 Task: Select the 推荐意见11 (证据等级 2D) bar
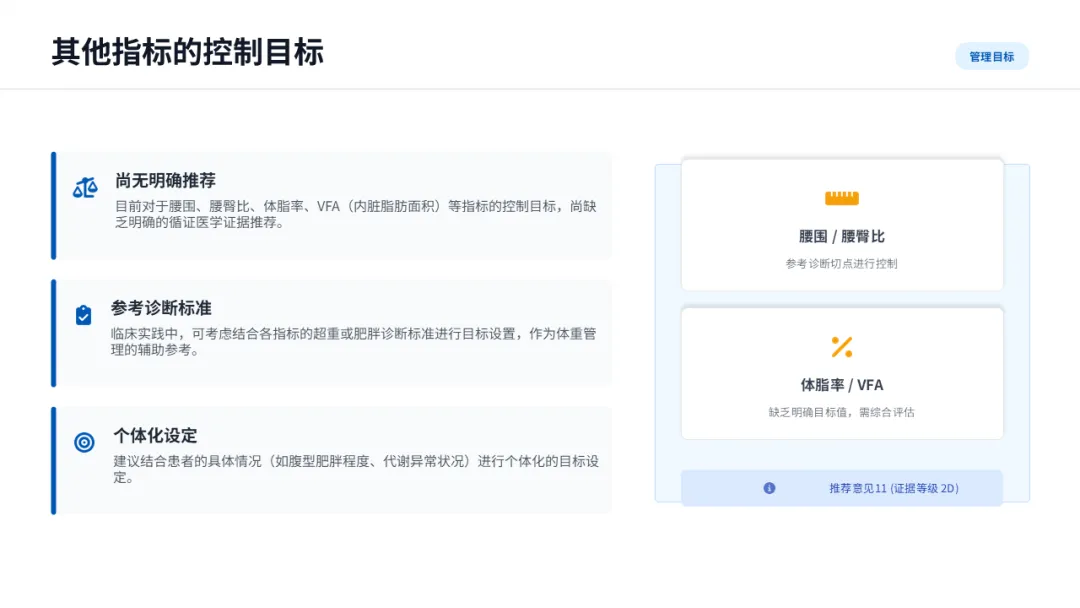[x=842, y=488]
